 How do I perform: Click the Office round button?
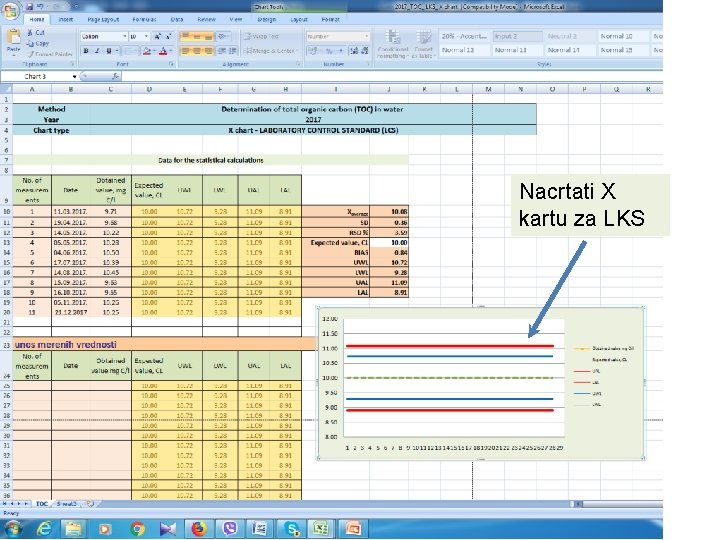pyautogui.click(x=10, y=11)
